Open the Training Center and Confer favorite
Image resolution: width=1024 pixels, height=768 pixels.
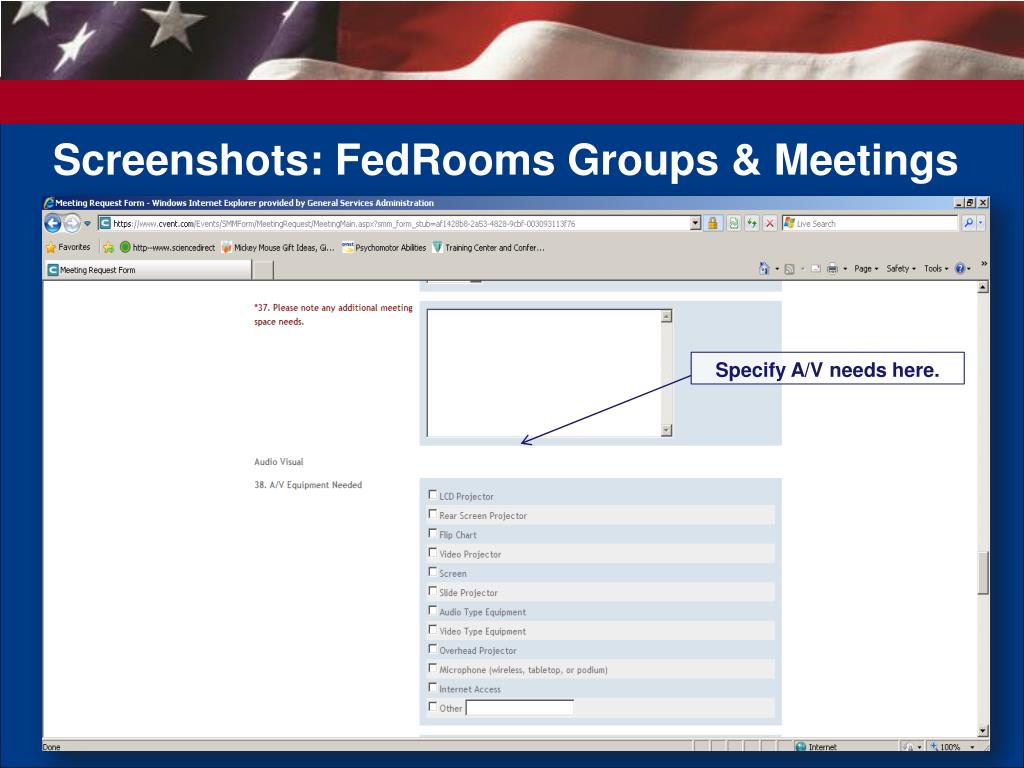(x=488, y=248)
